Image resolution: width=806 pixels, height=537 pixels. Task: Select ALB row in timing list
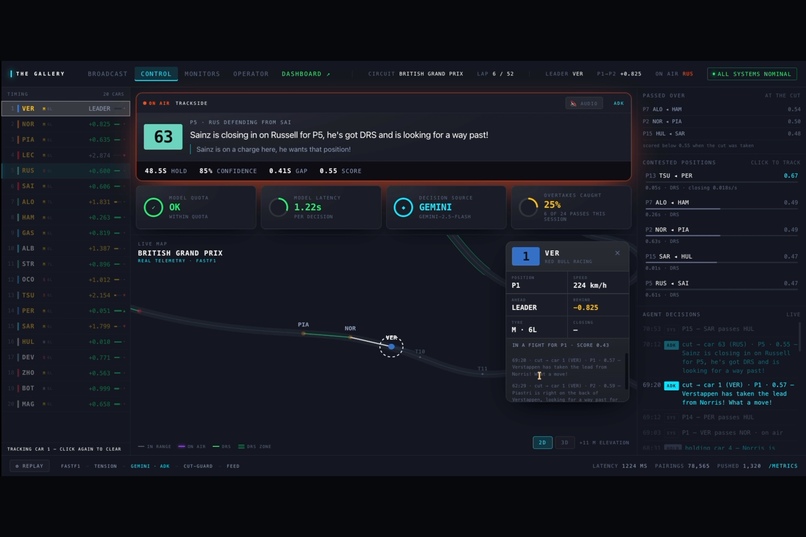[65, 248]
